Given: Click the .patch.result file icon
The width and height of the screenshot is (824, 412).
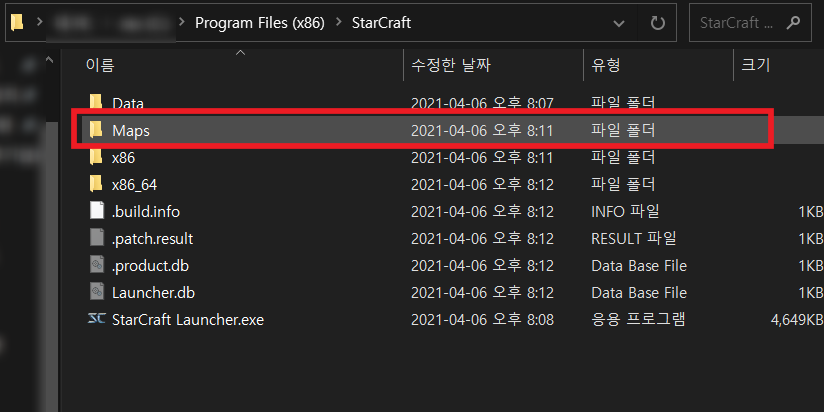Looking at the screenshot, I should pyautogui.click(x=97, y=239).
